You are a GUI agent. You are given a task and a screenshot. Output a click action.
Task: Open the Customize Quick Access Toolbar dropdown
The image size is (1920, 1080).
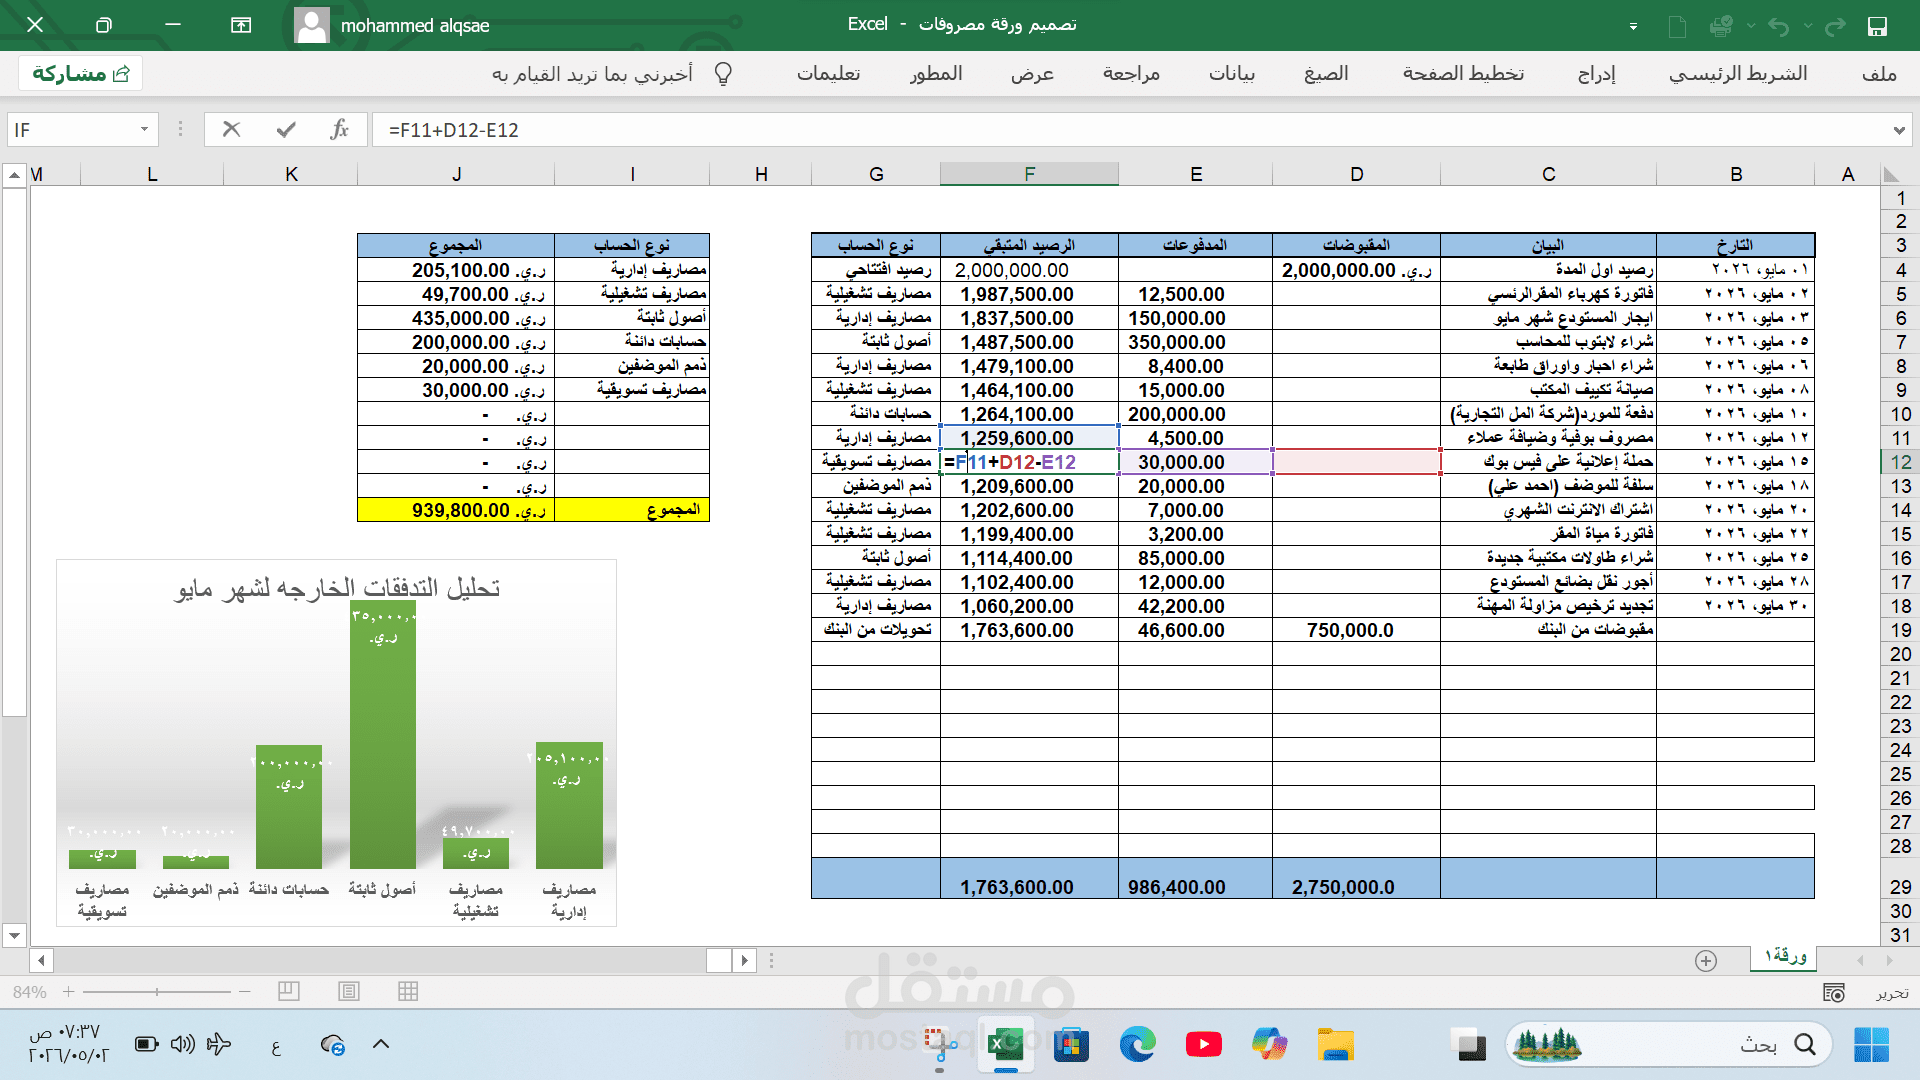tap(1633, 27)
